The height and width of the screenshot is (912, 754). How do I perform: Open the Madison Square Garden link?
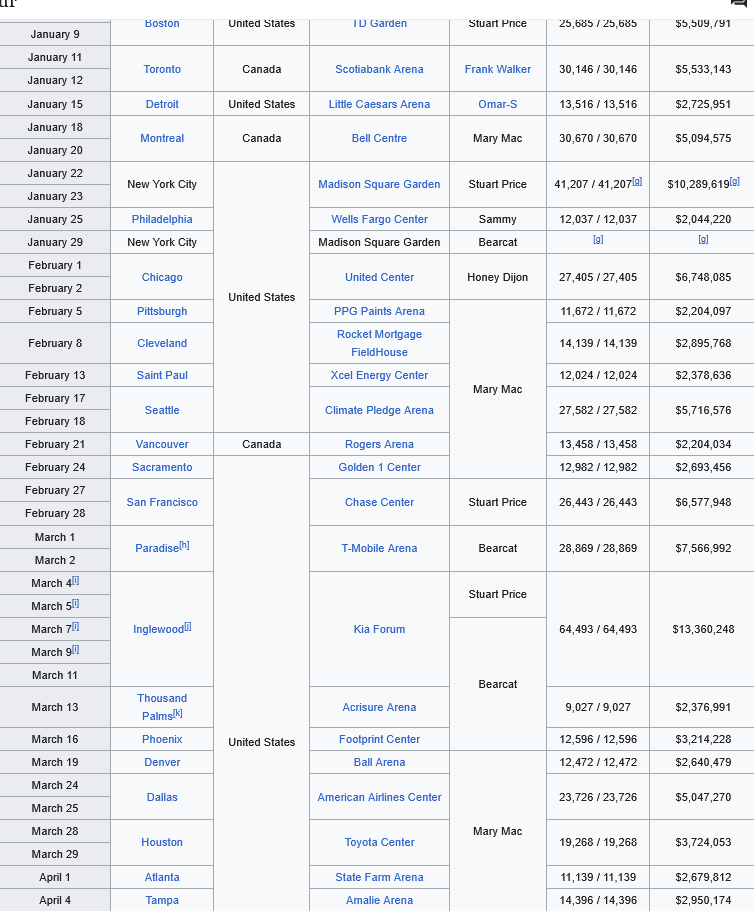[379, 184]
